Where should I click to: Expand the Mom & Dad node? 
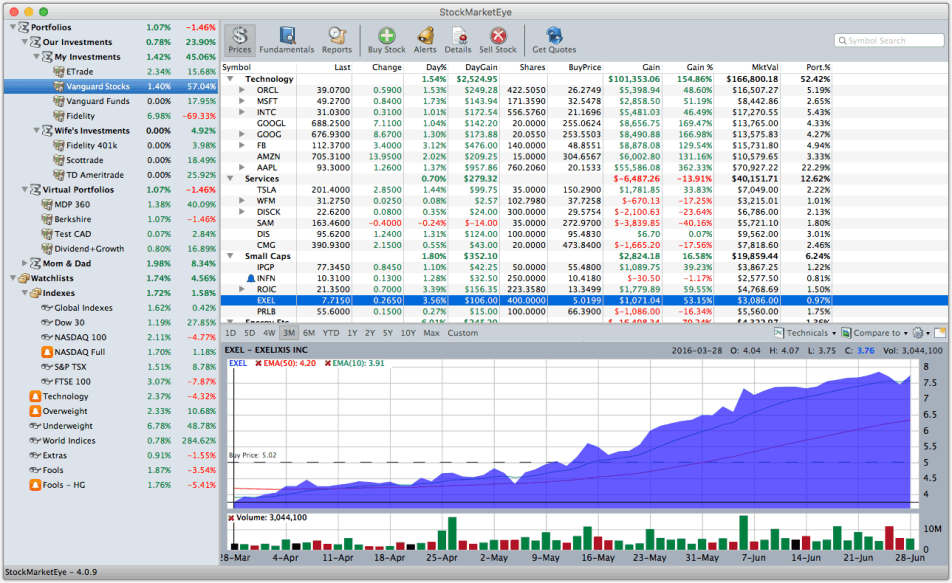pyautogui.click(x=25, y=264)
